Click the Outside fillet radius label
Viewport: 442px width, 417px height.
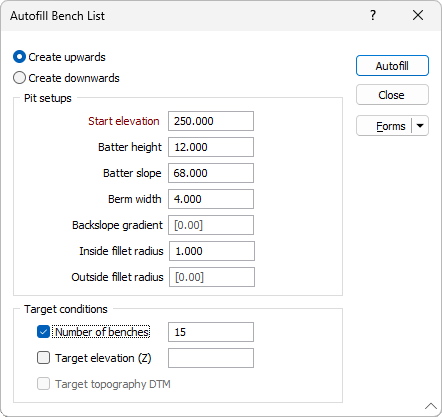tap(117, 277)
